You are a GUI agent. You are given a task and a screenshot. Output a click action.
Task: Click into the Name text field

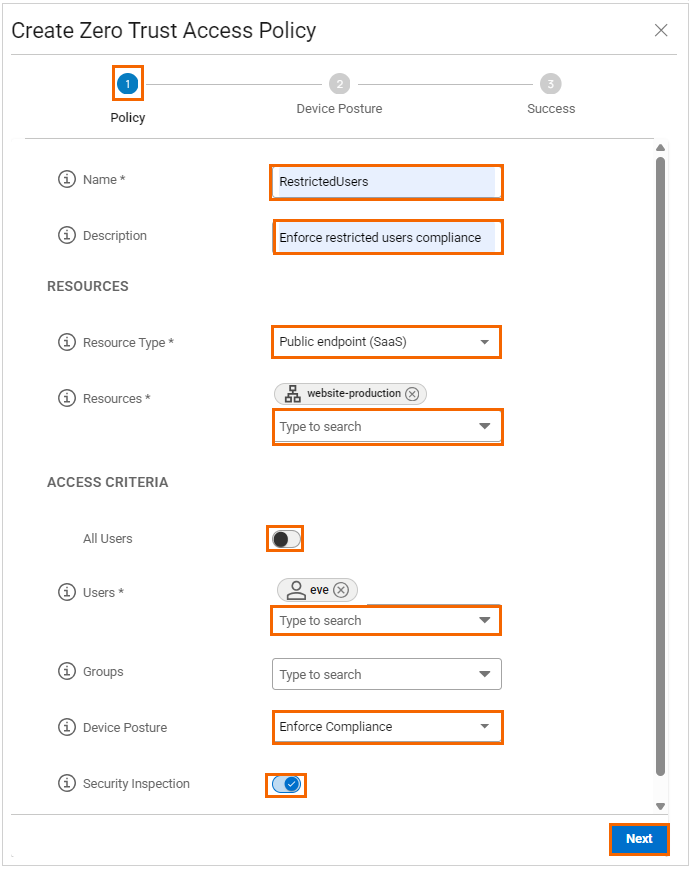pyautogui.click(x=386, y=182)
